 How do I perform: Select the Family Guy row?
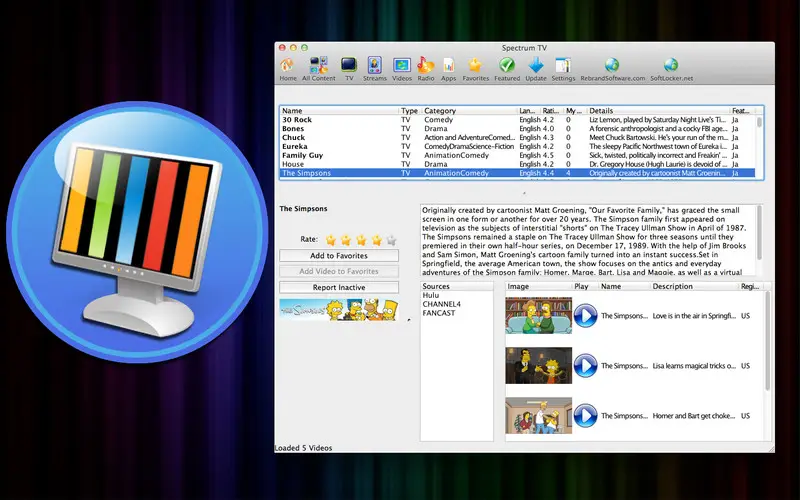coord(517,155)
